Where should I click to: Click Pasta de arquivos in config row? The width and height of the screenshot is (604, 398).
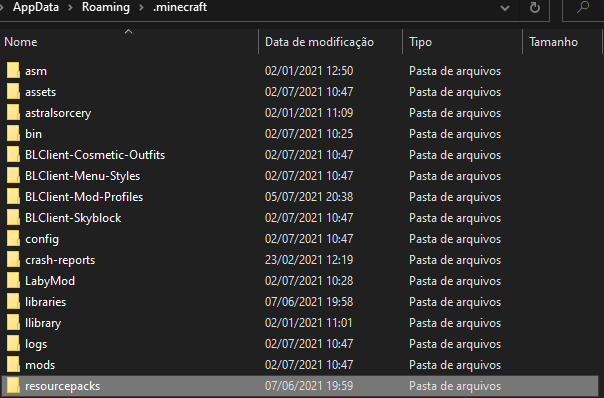tap(455, 239)
